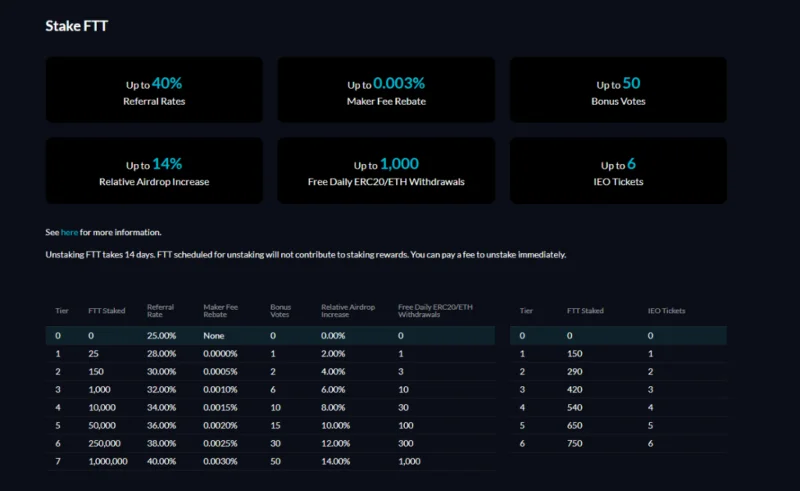Click the Maker Fee Rebate column header
The height and width of the screenshot is (491, 800).
220,311
